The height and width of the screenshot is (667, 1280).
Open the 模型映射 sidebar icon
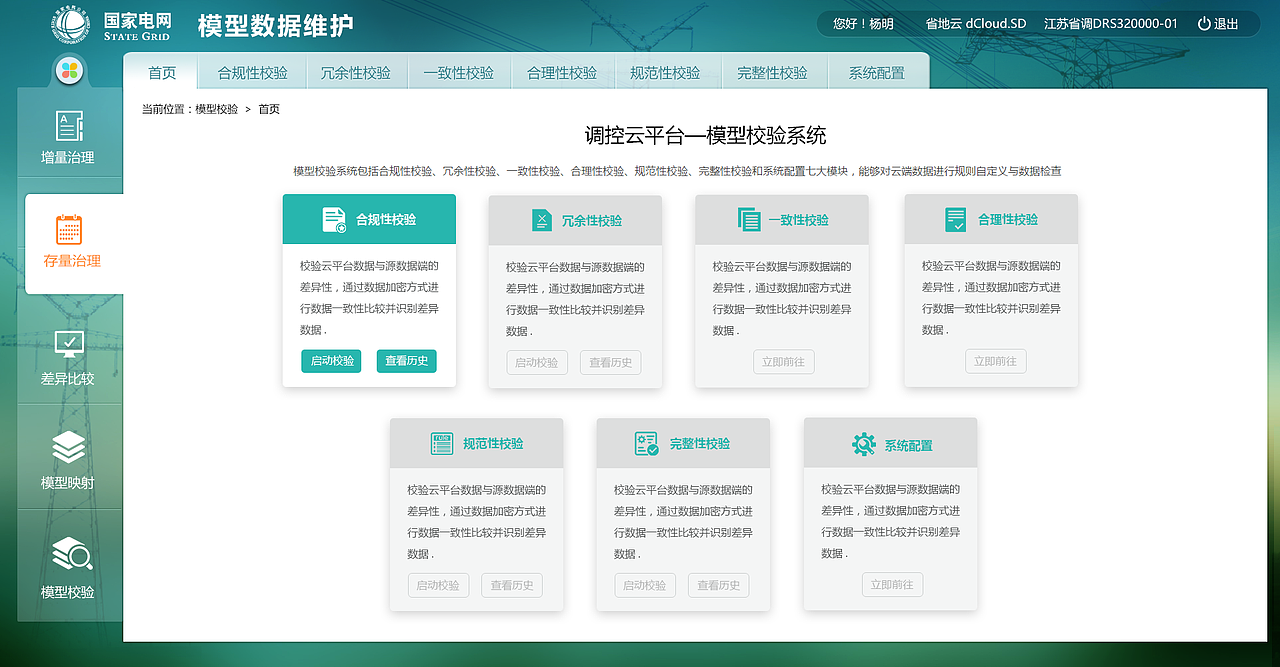click(x=68, y=455)
